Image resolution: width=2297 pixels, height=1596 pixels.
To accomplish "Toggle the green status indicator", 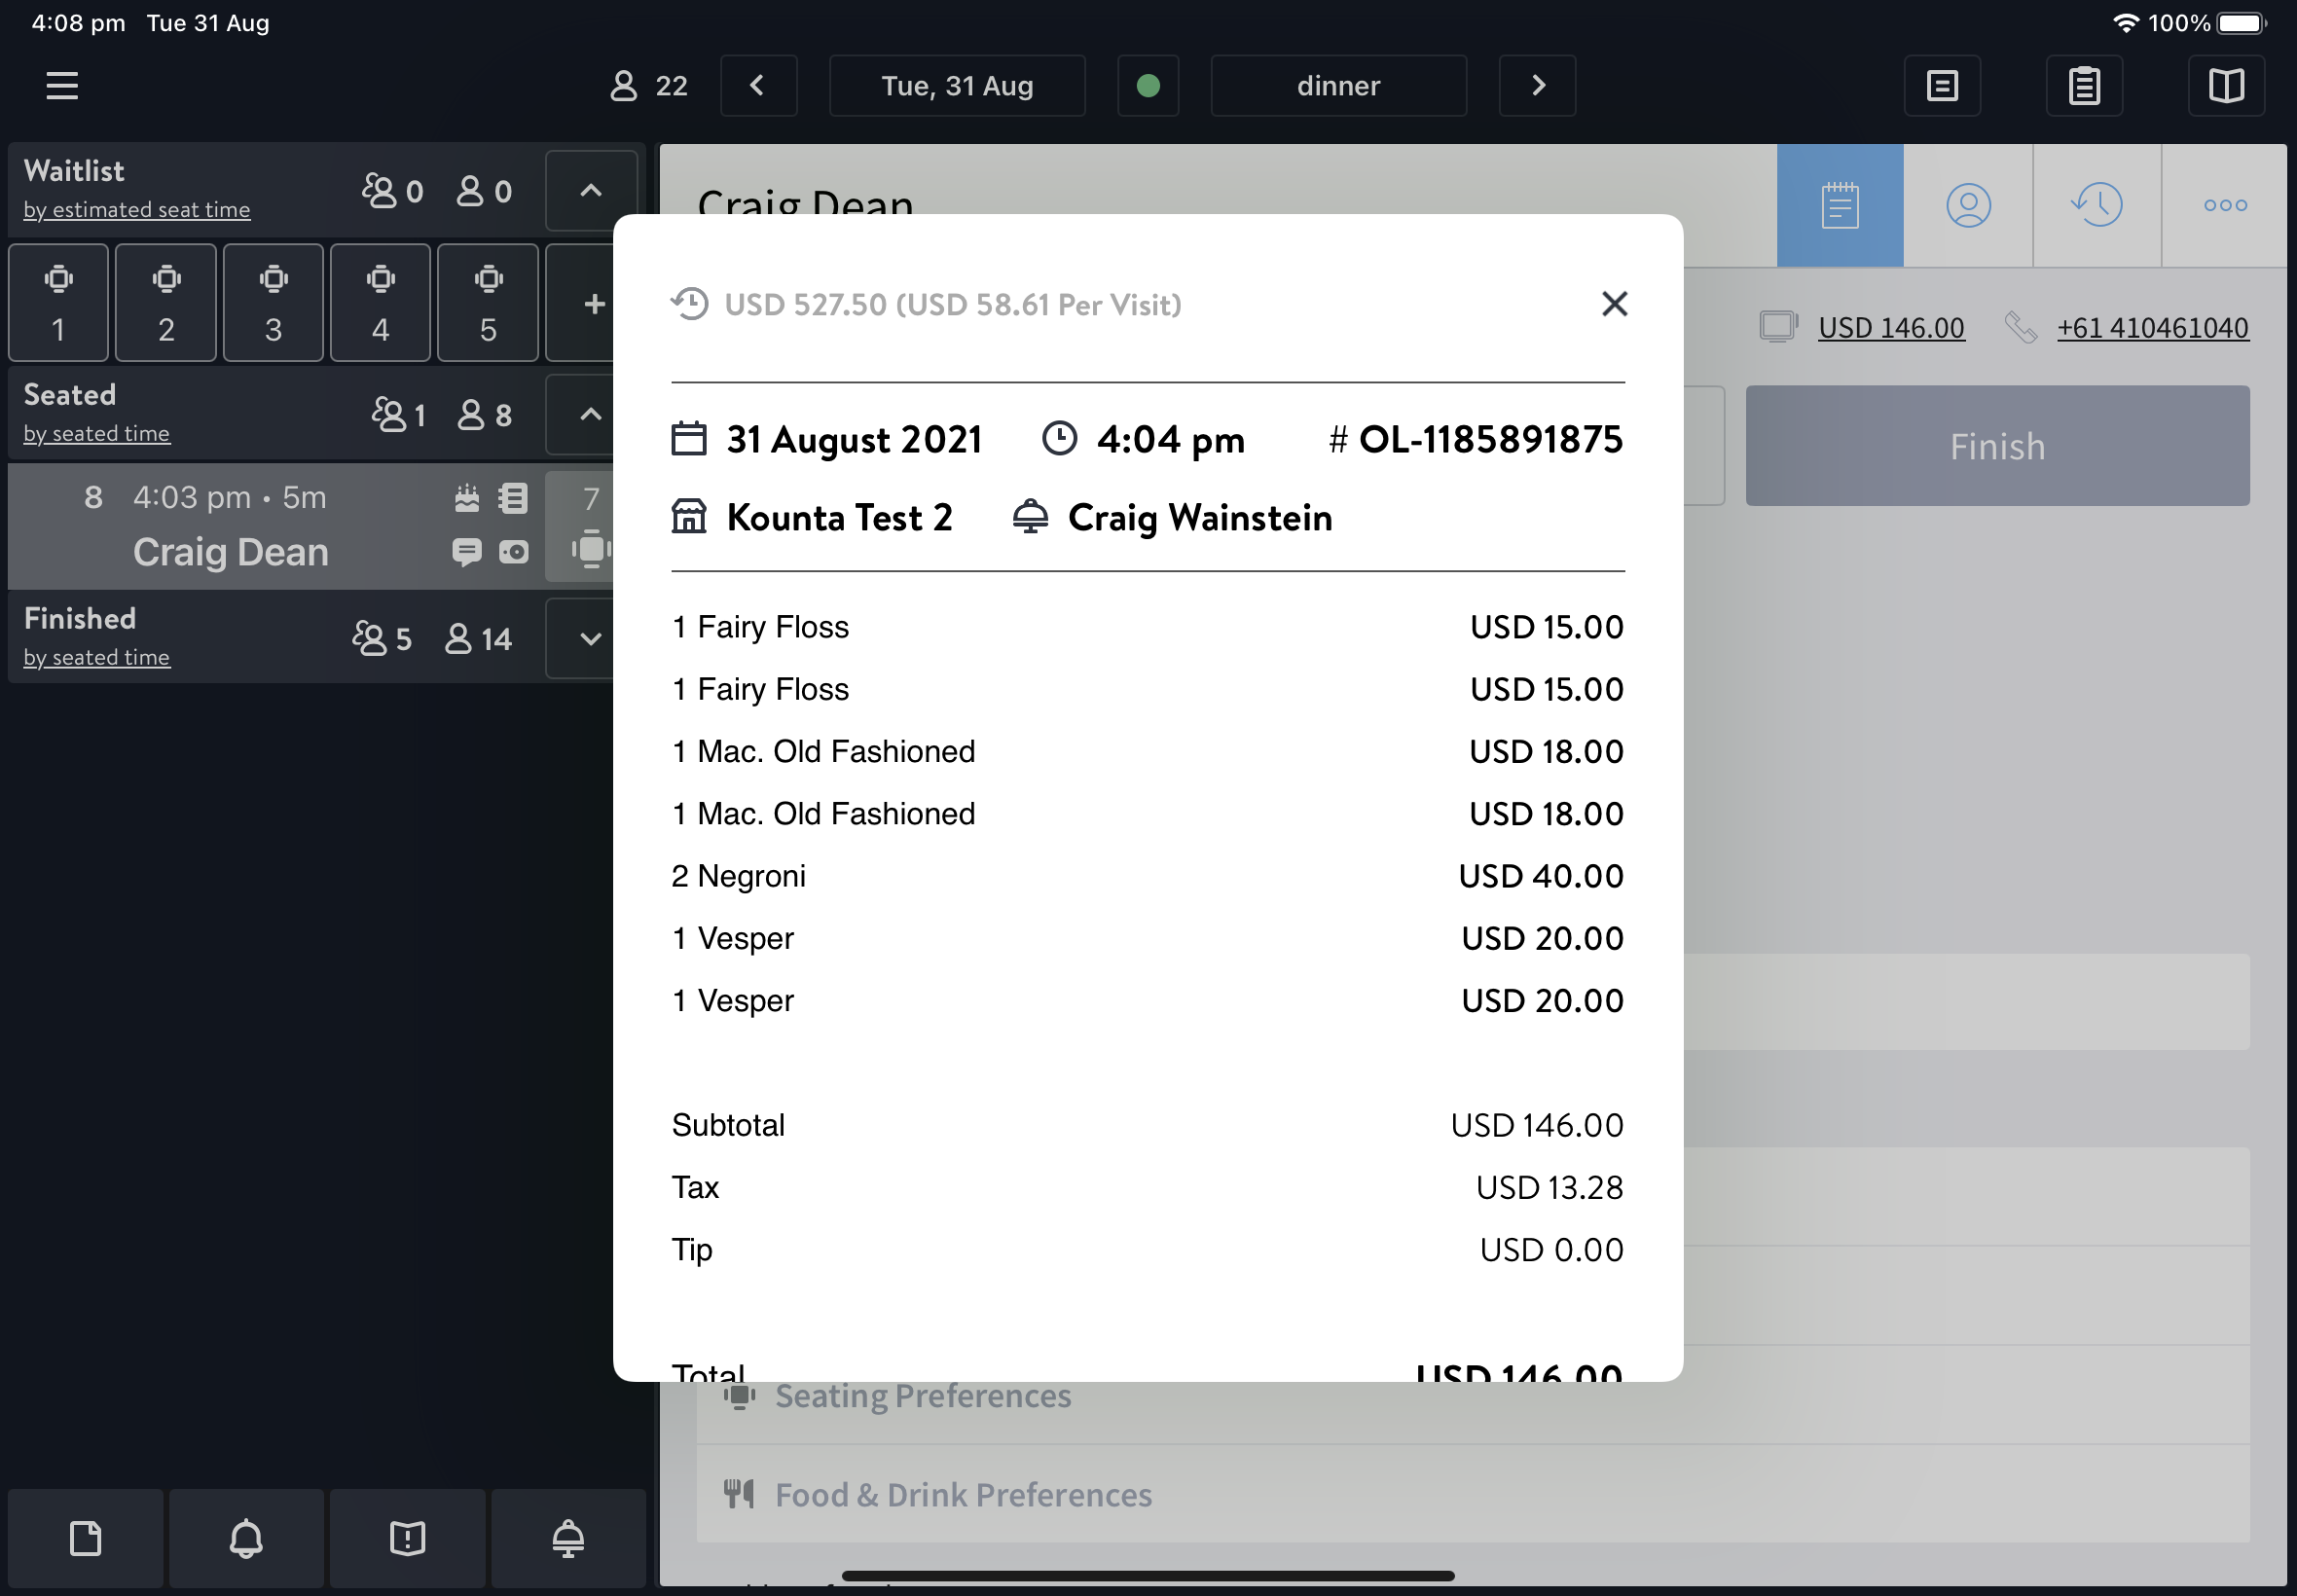I will tap(1148, 86).
